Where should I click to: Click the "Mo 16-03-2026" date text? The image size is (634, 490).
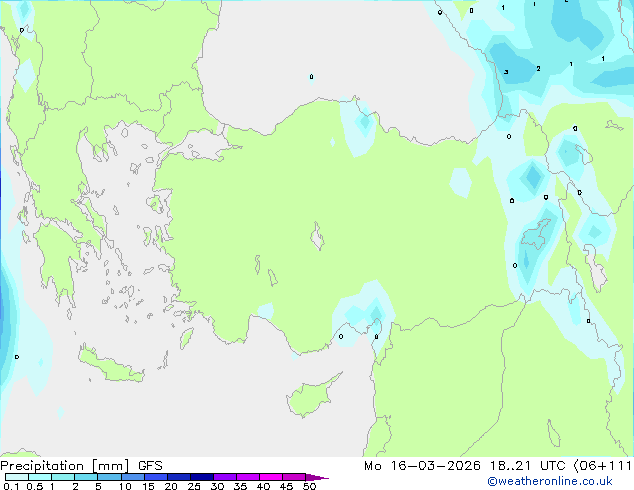coord(423,466)
